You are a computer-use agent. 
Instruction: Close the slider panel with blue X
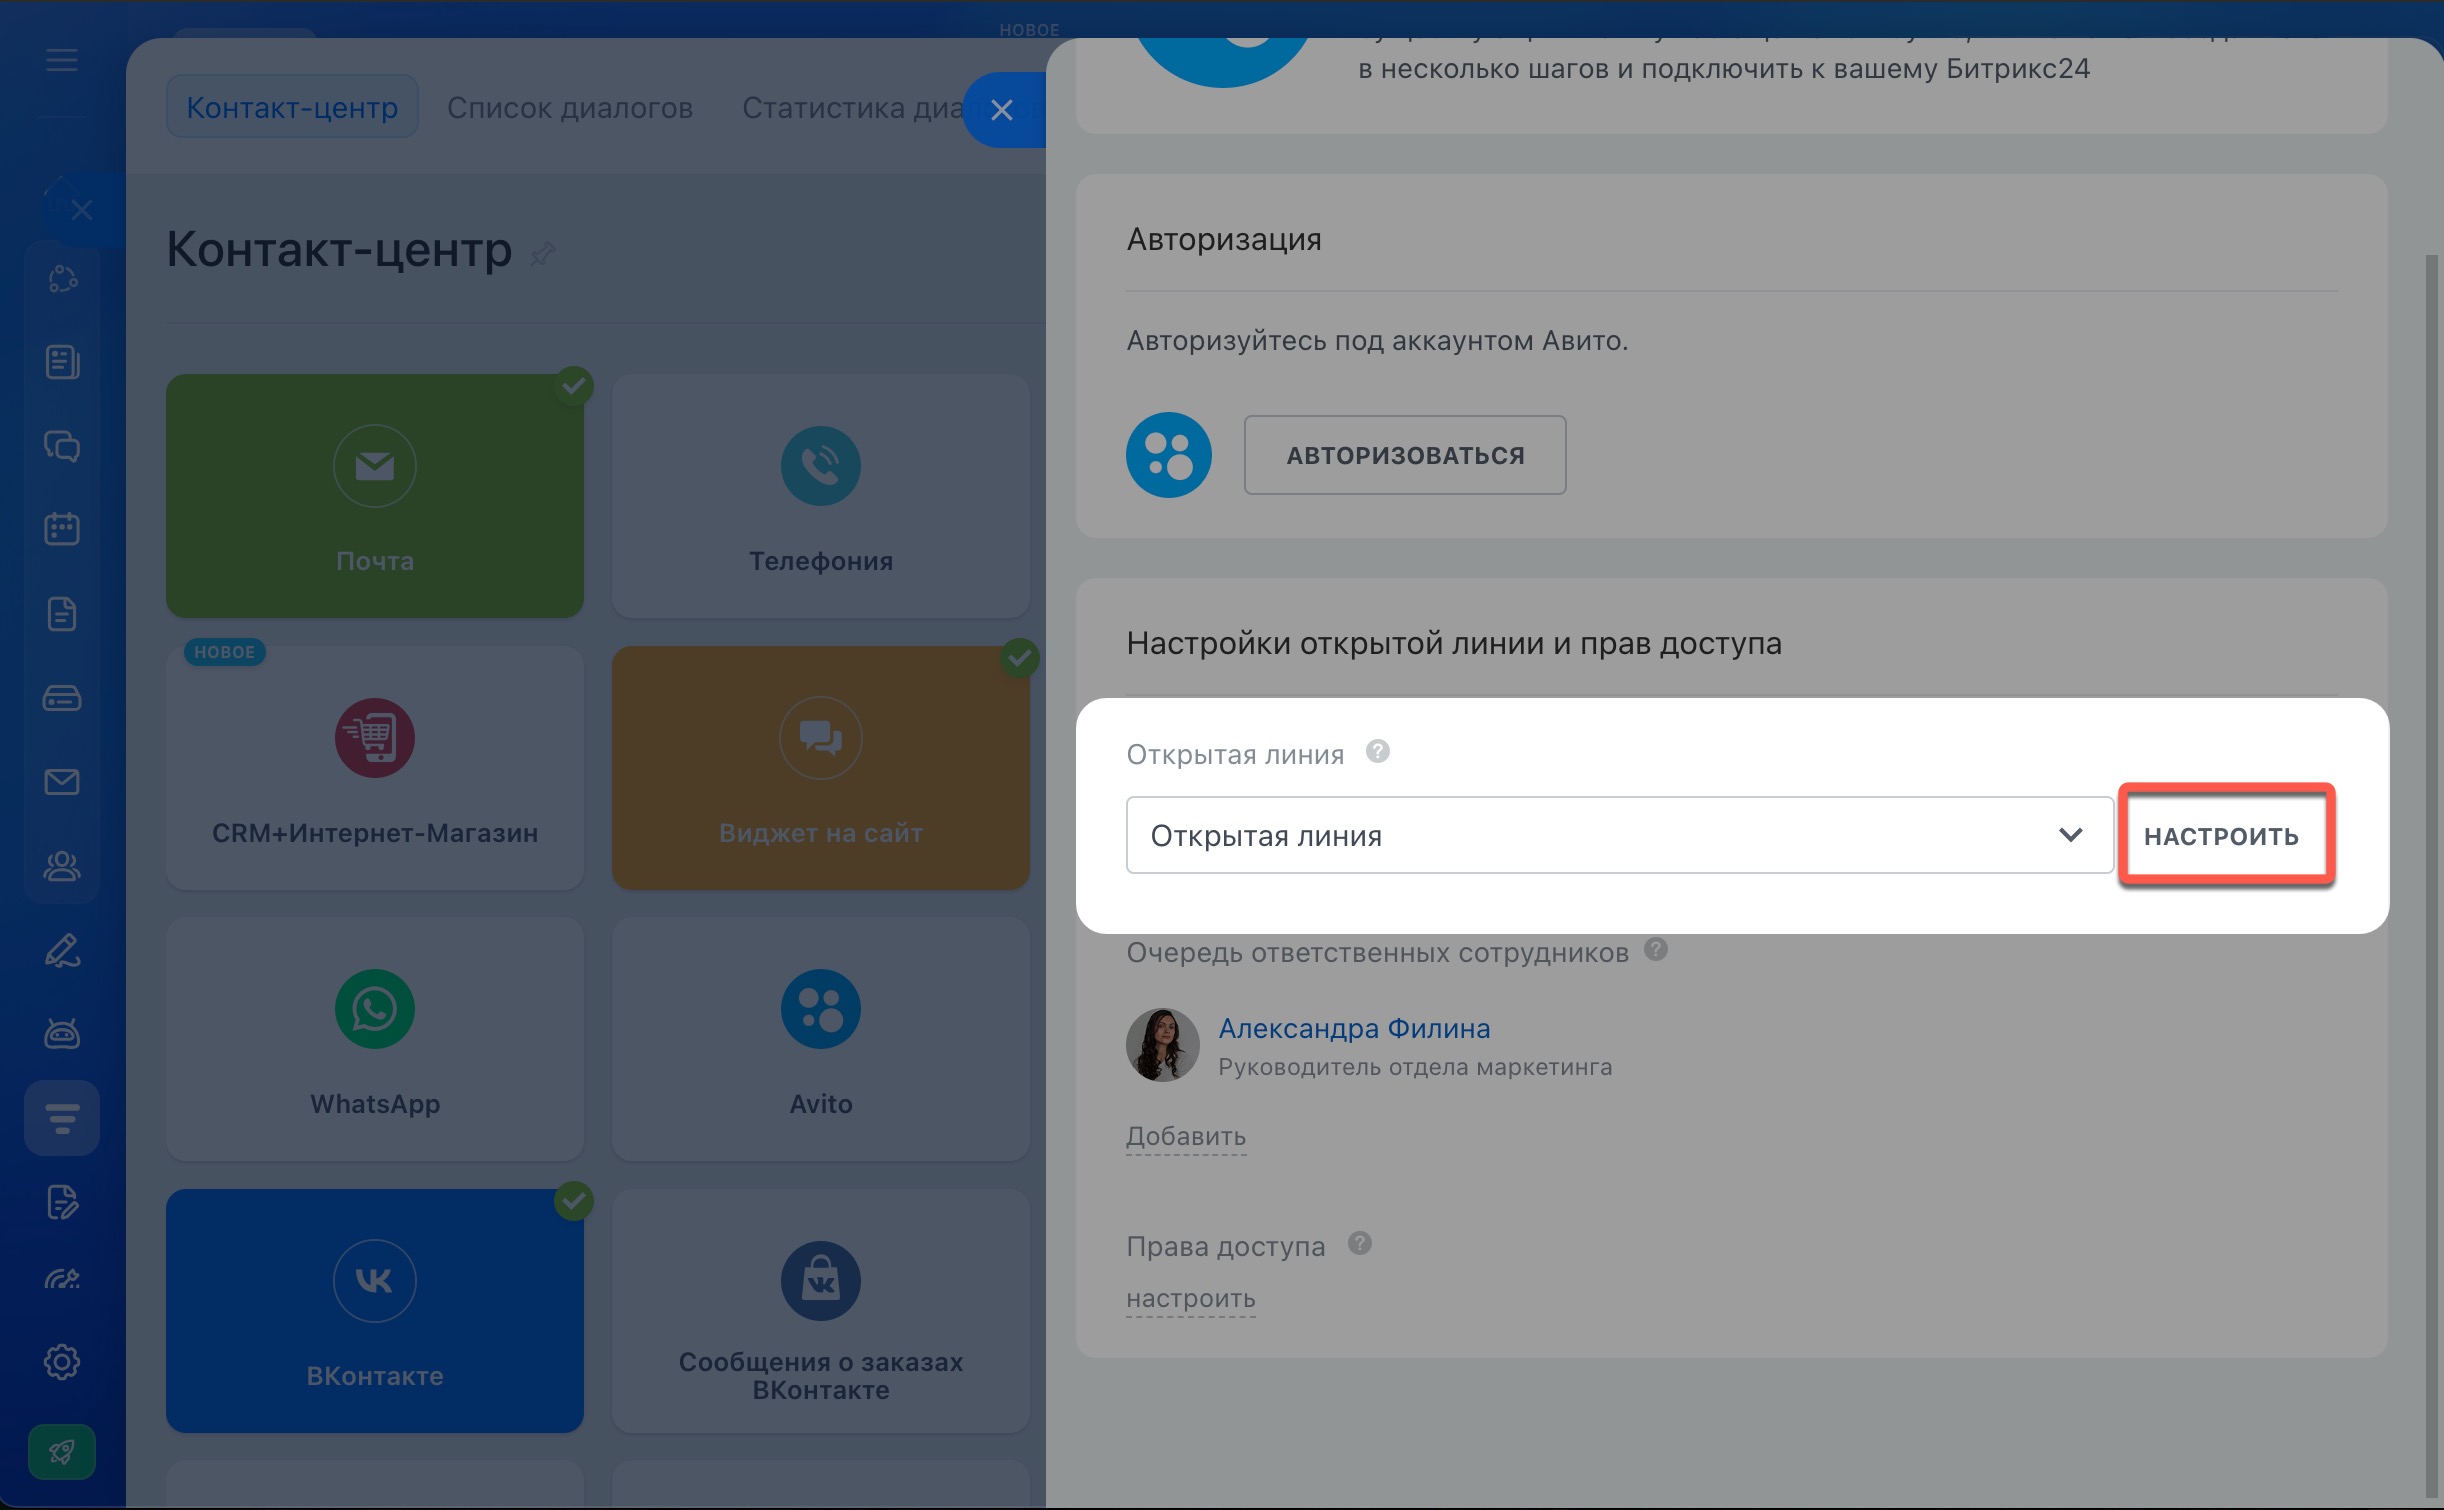pyautogui.click(x=1003, y=110)
